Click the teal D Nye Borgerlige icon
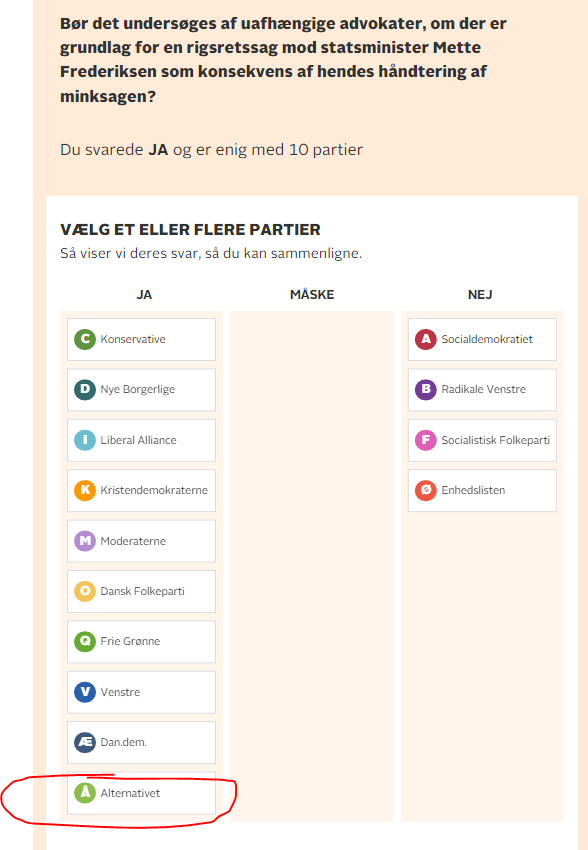 point(85,389)
